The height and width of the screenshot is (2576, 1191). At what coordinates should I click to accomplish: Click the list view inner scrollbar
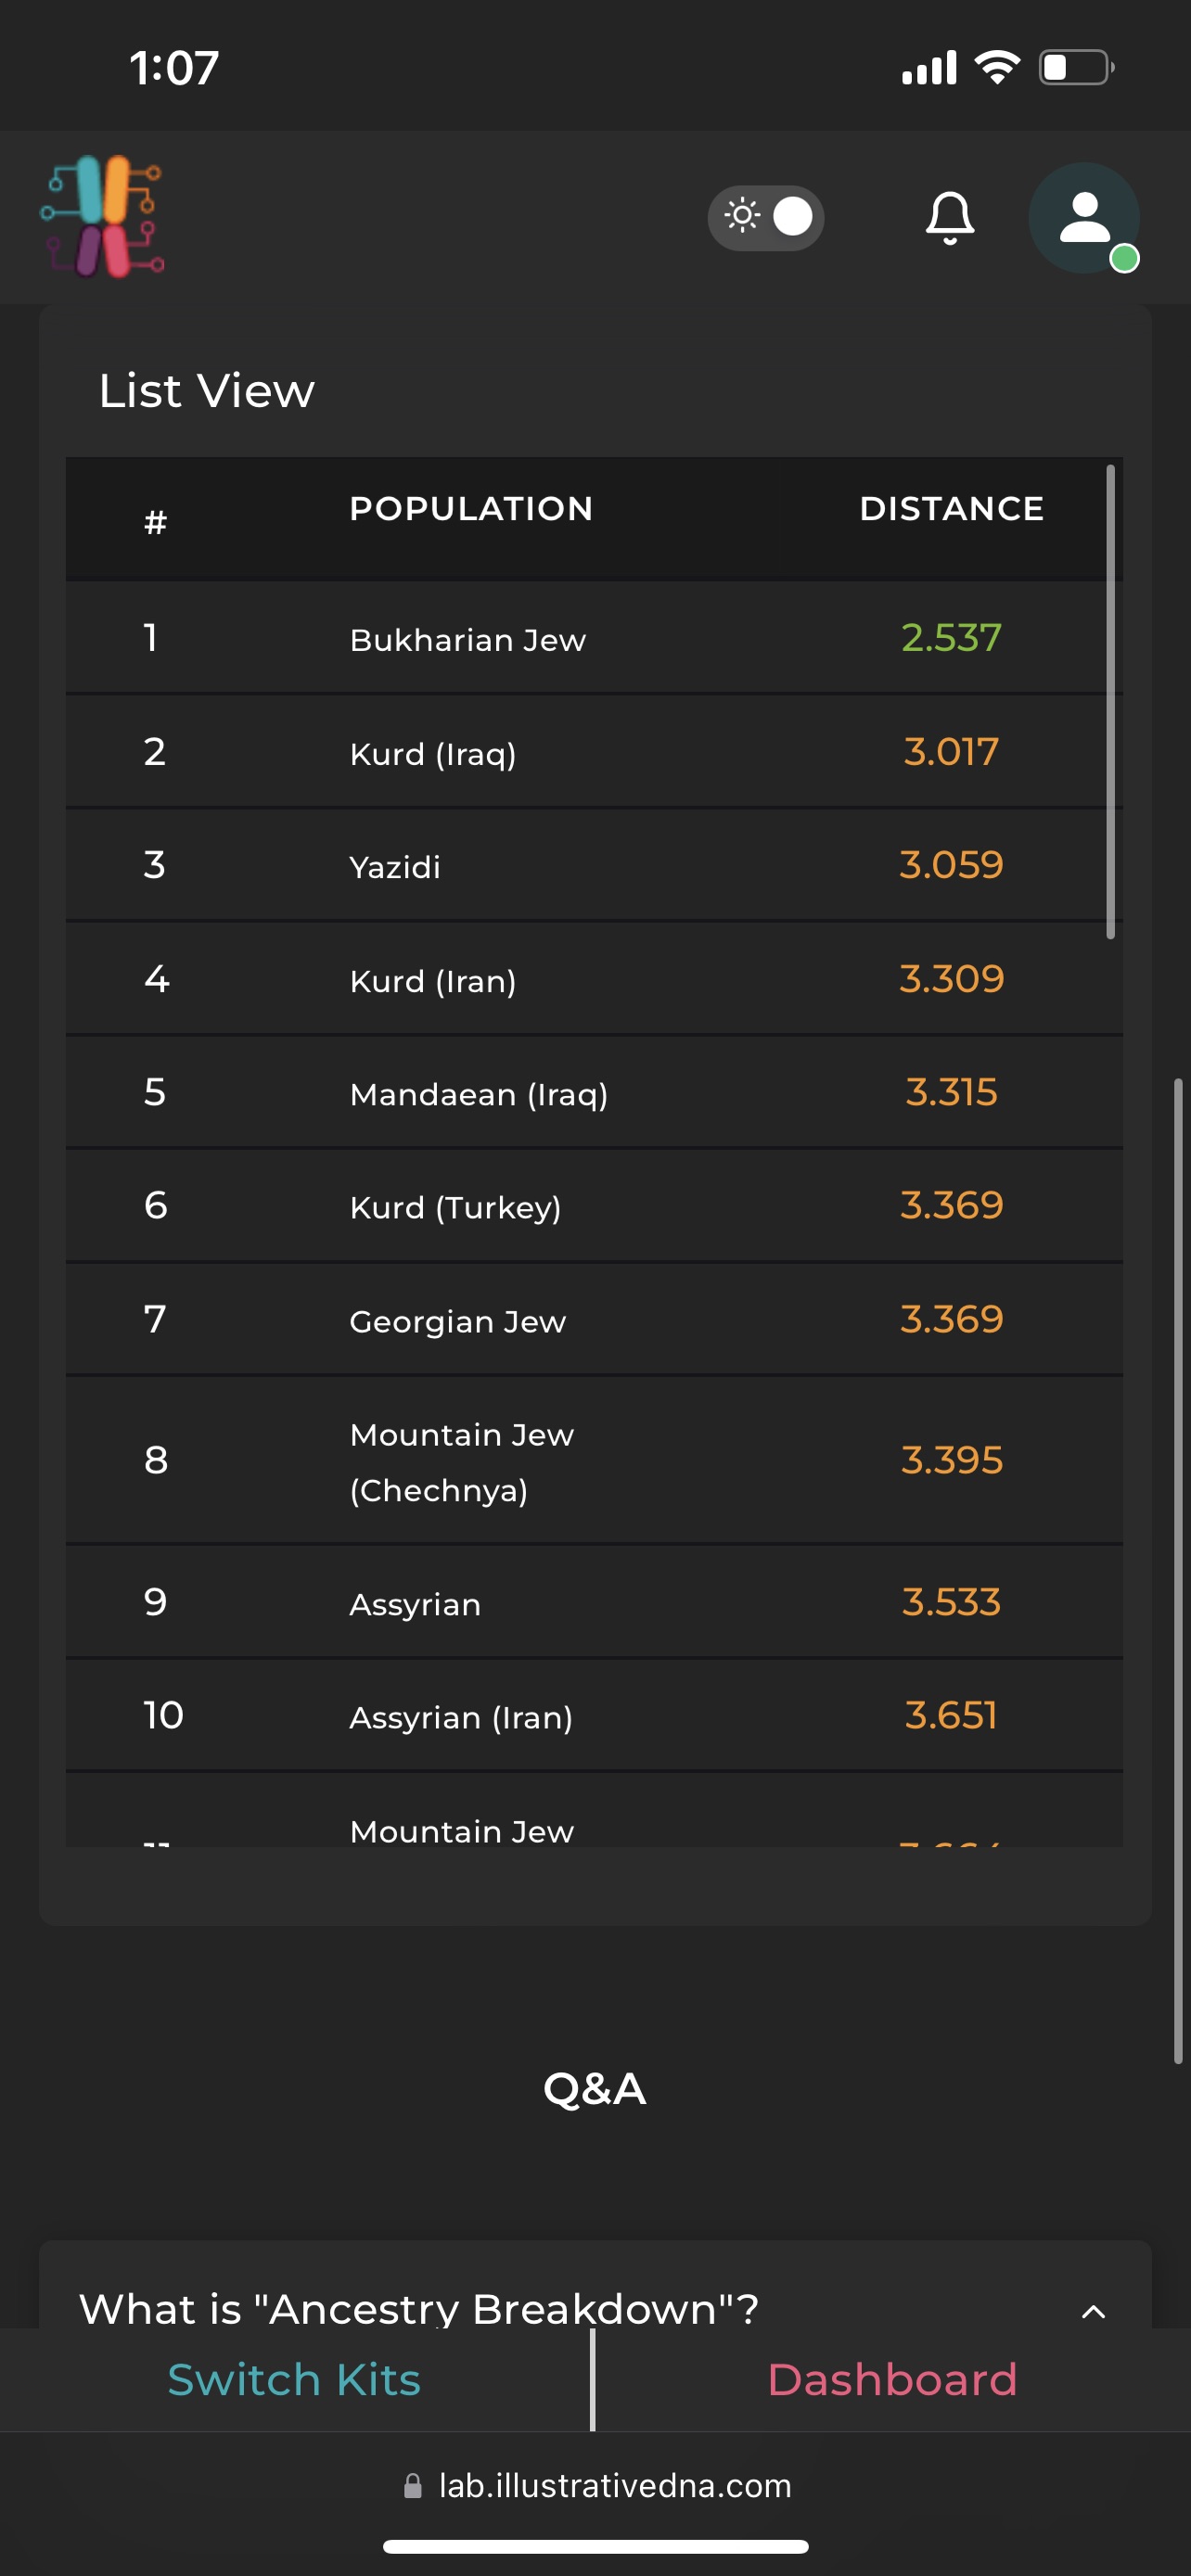pyautogui.click(x=1110, y=702)
